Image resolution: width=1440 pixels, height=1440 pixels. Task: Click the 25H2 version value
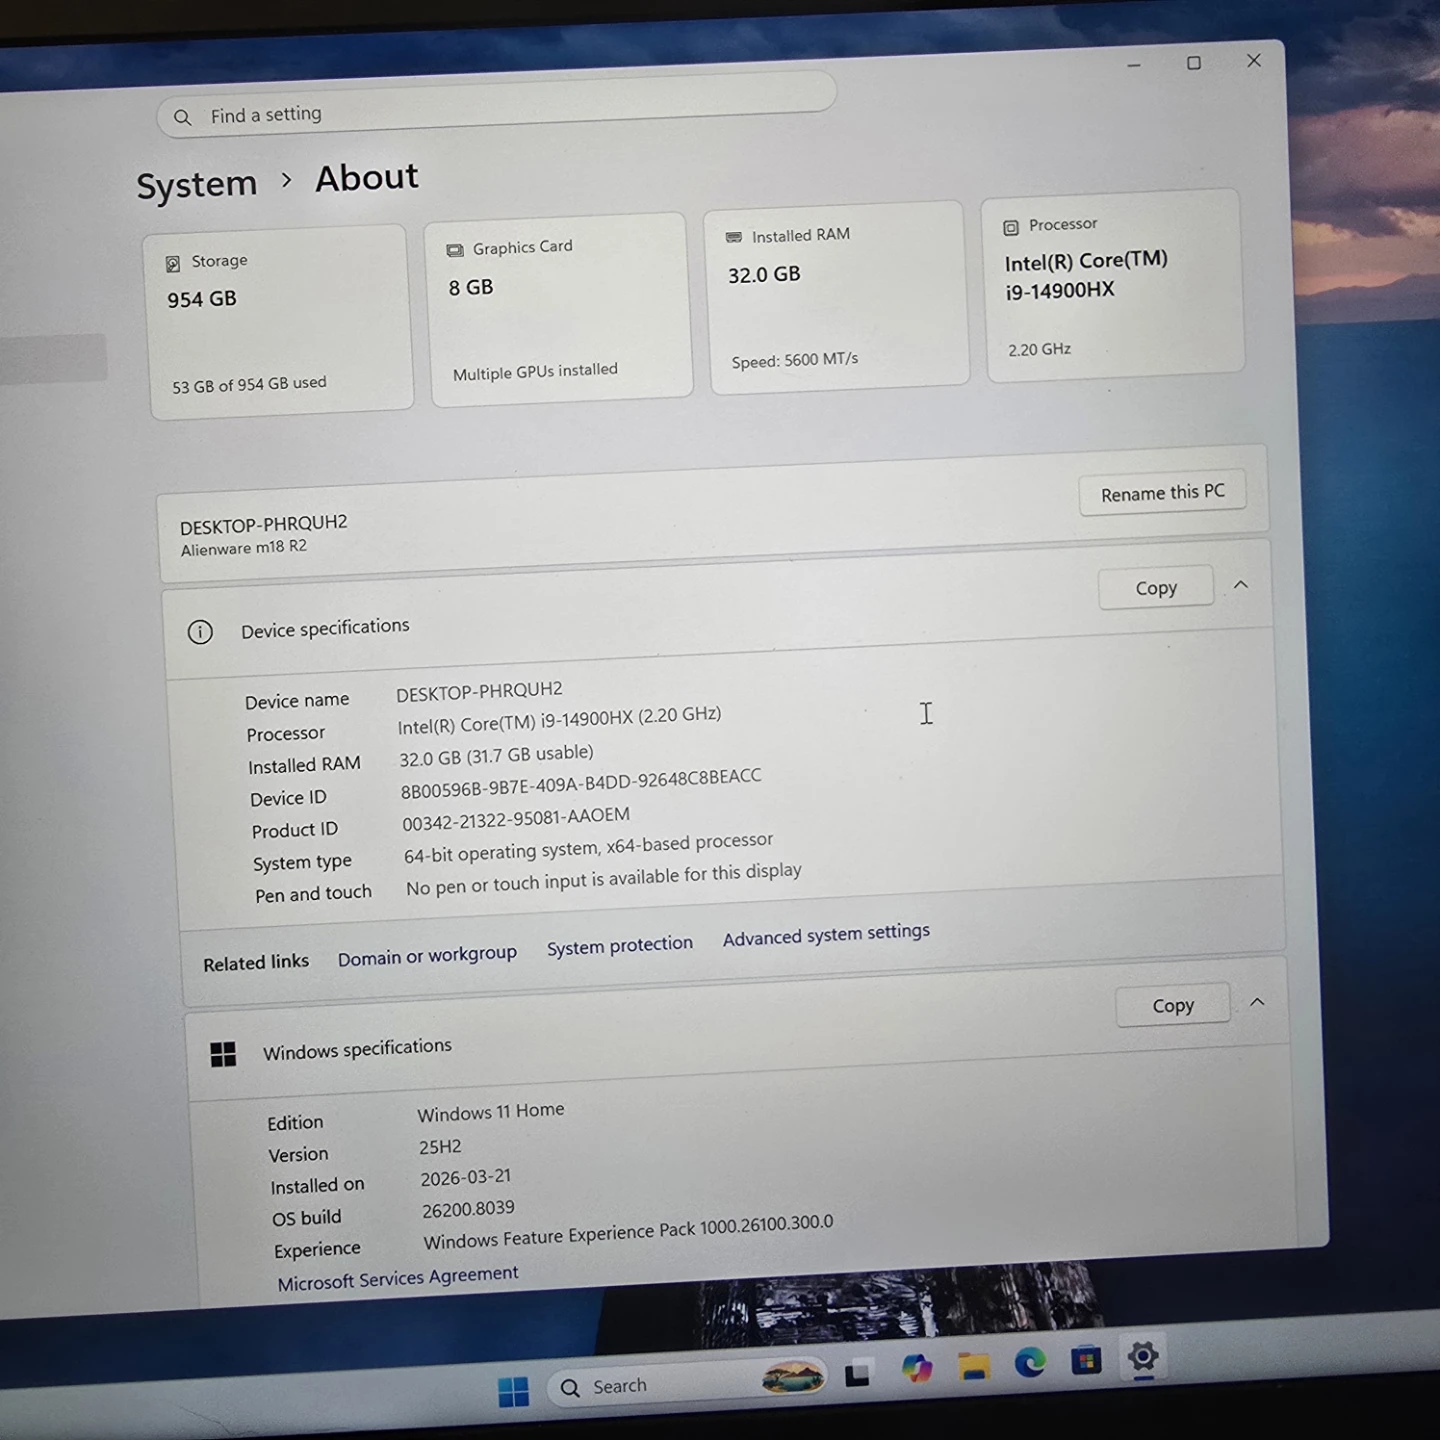pos(440,1147)
